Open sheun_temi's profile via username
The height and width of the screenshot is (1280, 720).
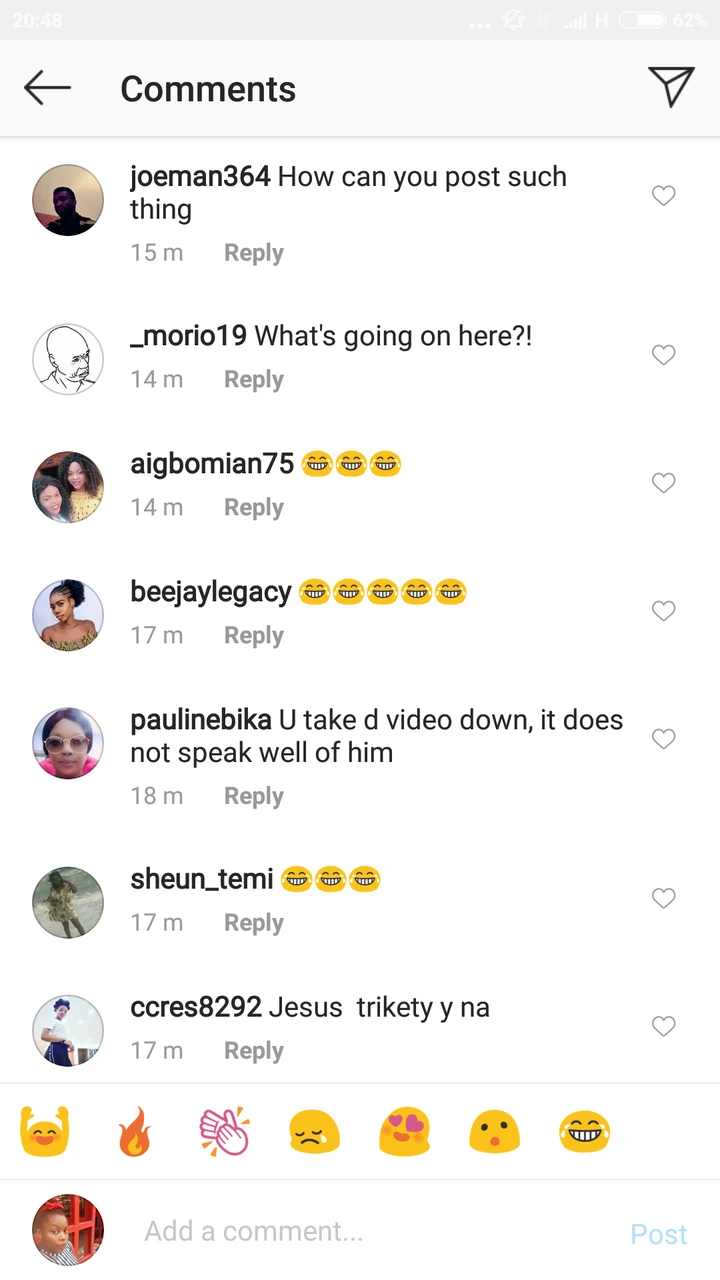click(201, 879)
